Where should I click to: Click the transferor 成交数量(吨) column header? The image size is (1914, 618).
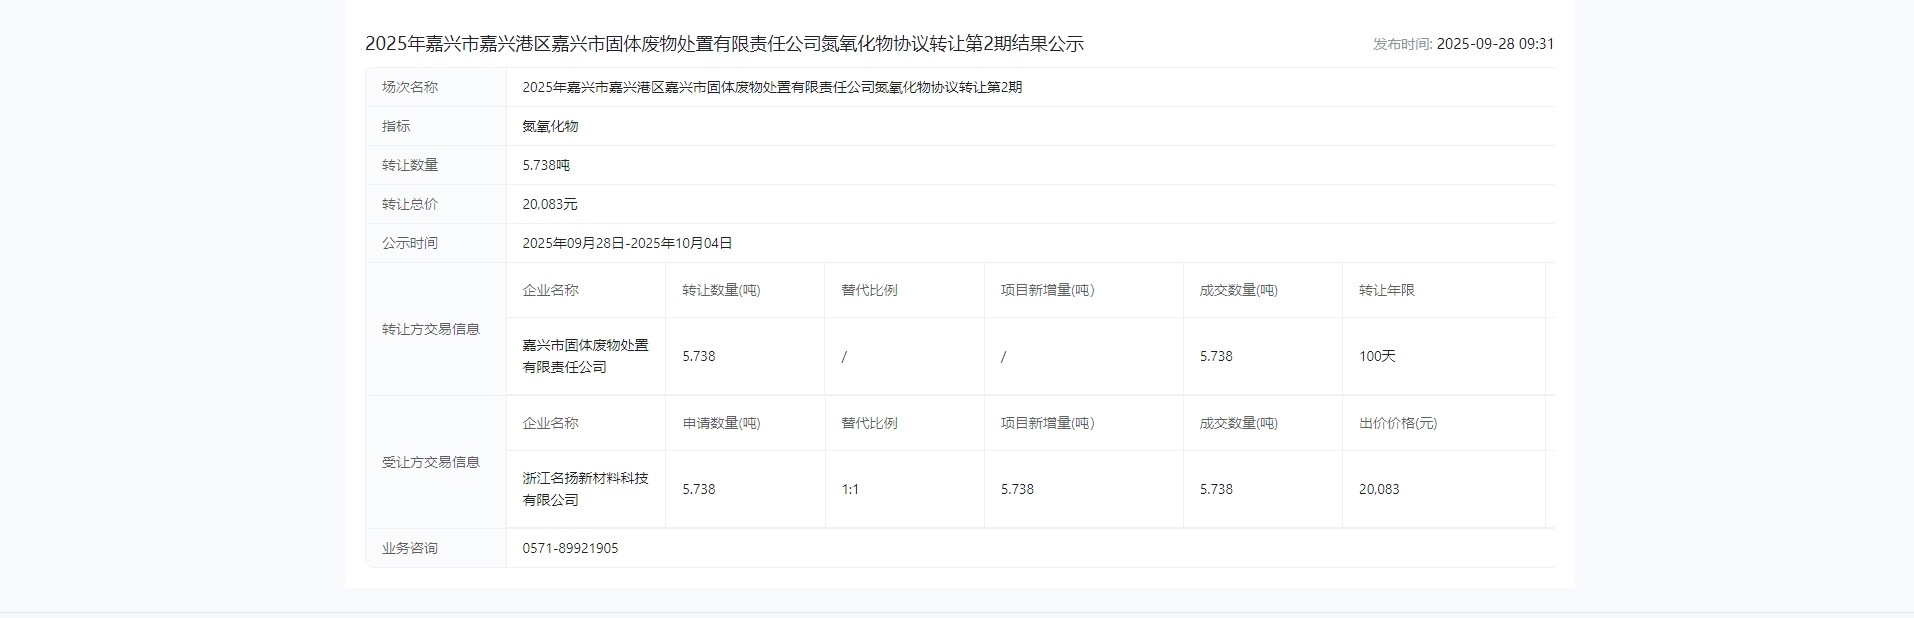pos(1239,290)
